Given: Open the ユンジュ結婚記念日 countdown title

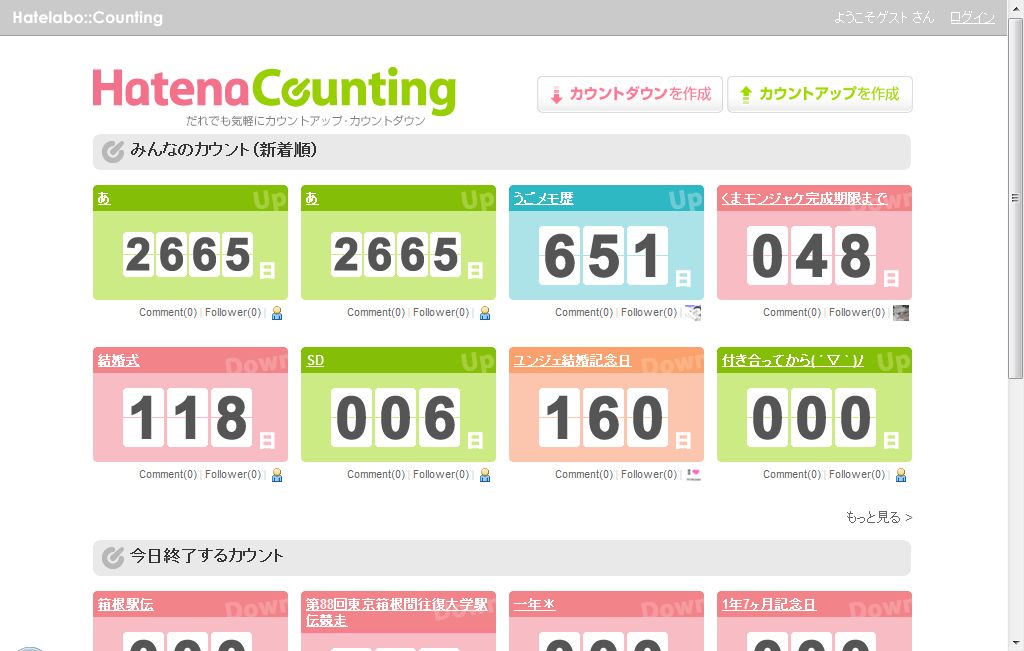Looking at the screenshot, I should point(571,360).
